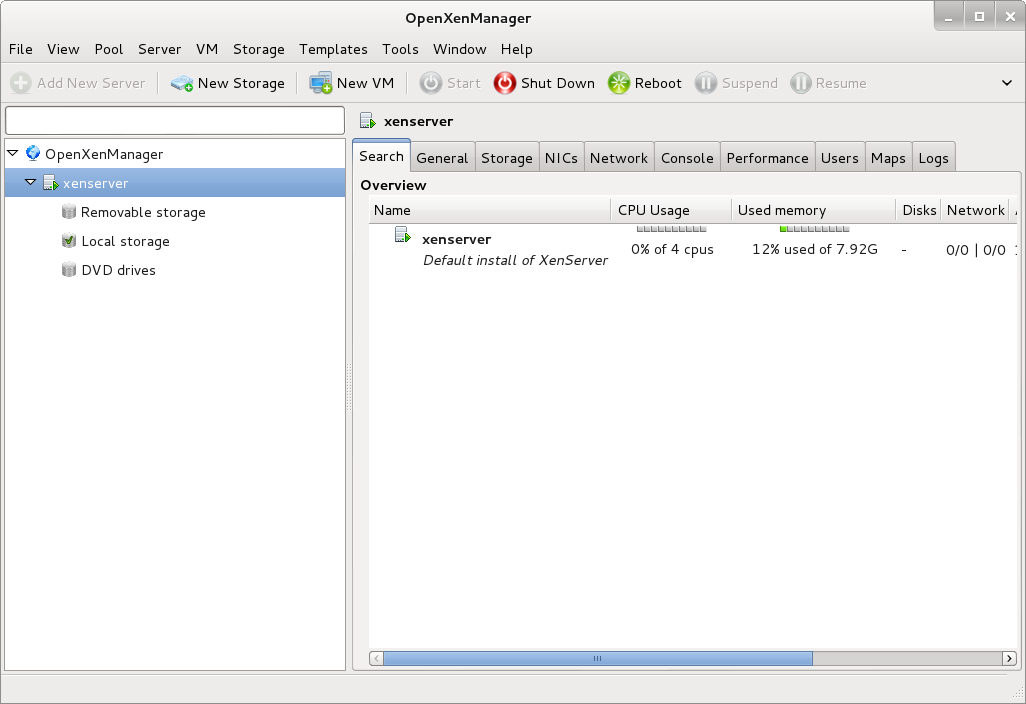Select the Local storage icon in tree

(69, 241)
